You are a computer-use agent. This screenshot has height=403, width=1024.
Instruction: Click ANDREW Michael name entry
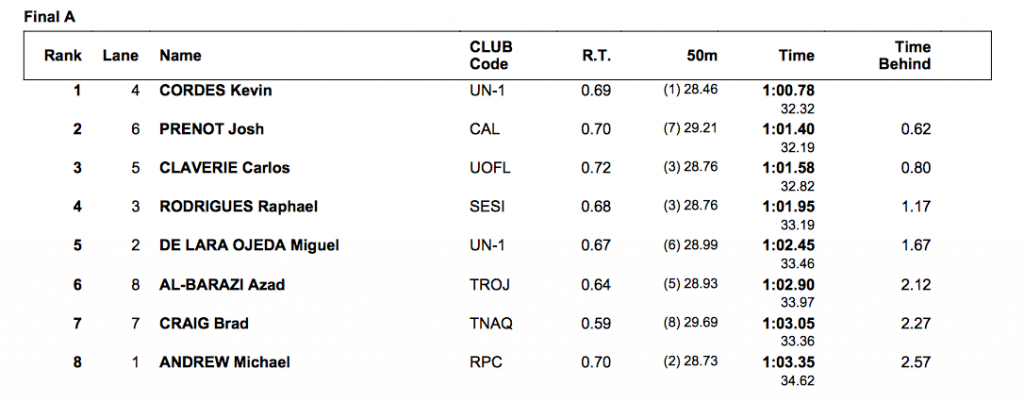(225, 362)
